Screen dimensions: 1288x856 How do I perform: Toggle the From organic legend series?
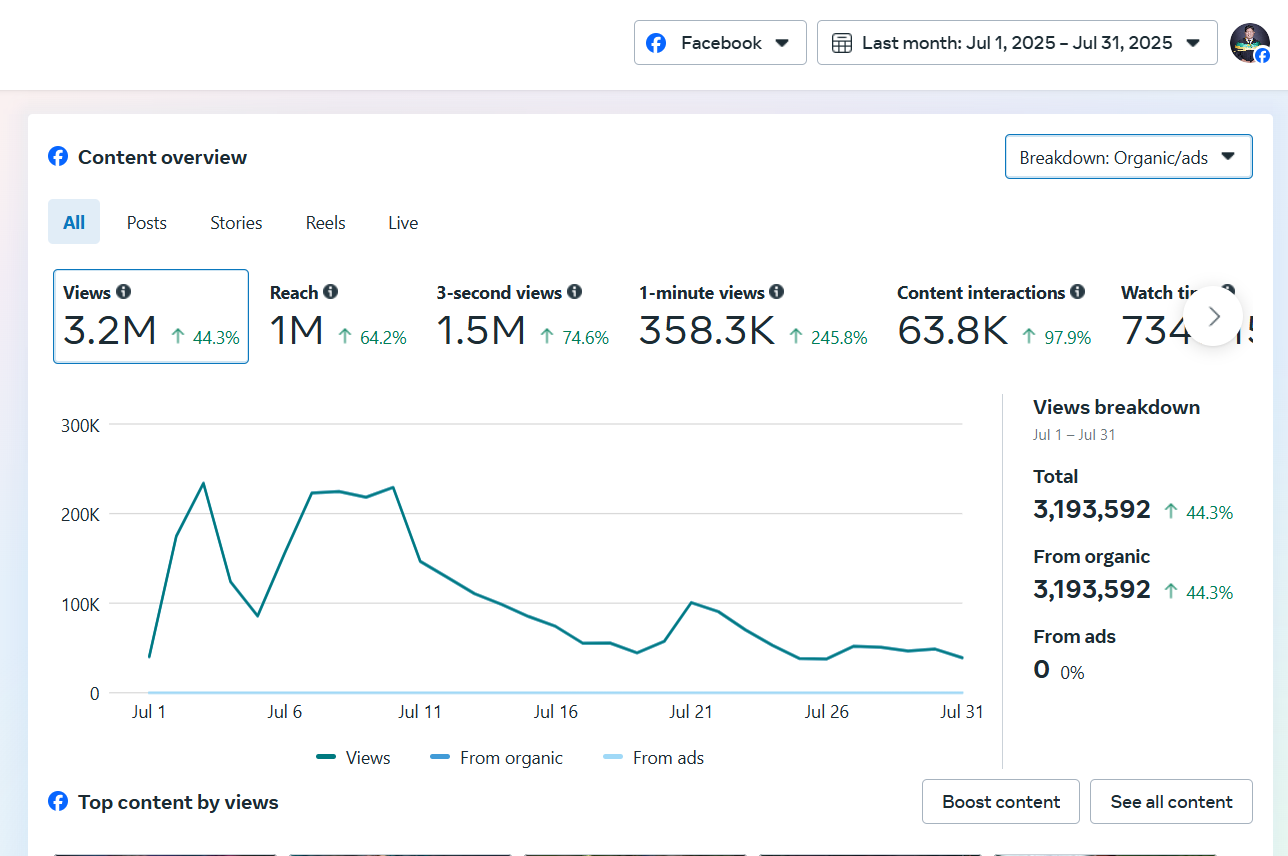tap(497, 758)
